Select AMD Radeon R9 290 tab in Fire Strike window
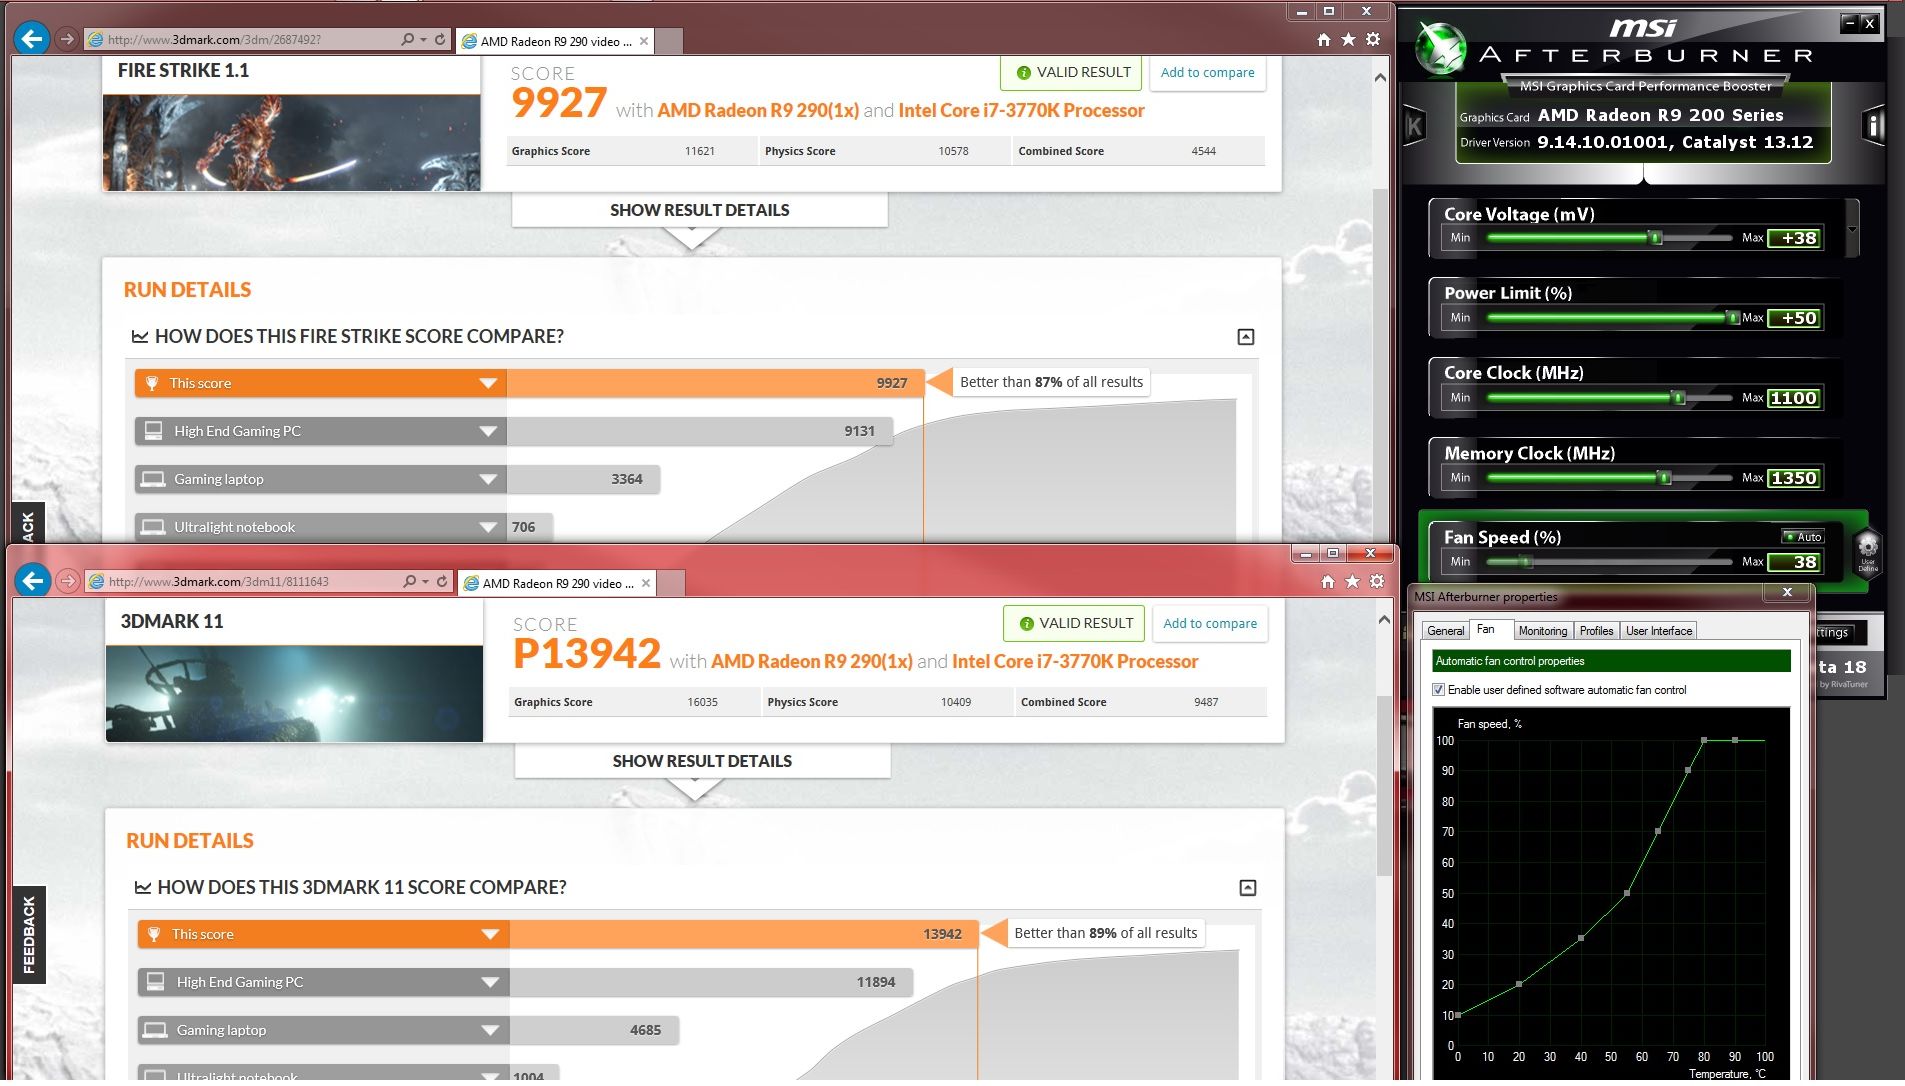Viewport: 1905px width, 1086px height. coord(556,41)
